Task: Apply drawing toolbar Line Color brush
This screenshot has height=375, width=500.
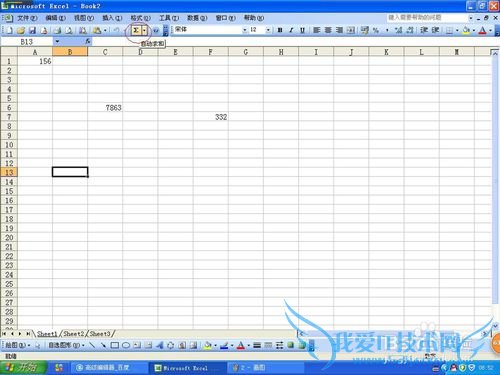Action: coord(224,345)
